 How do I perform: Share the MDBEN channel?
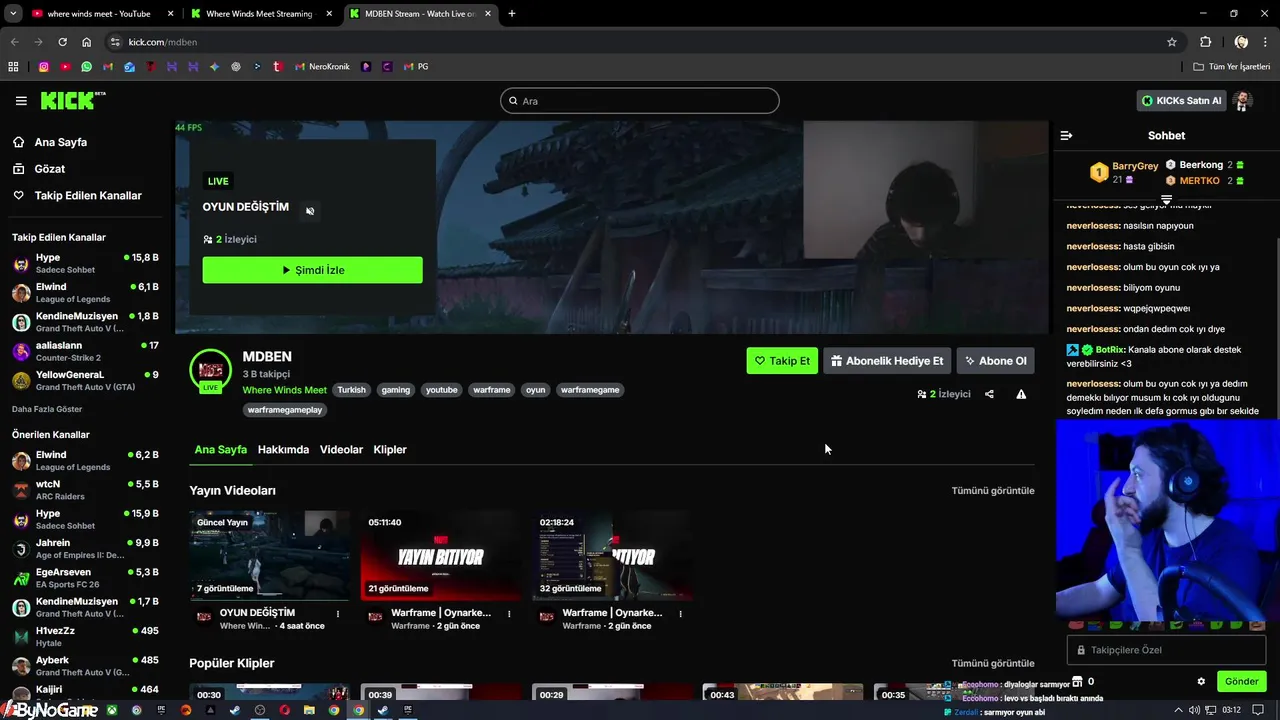989,394
